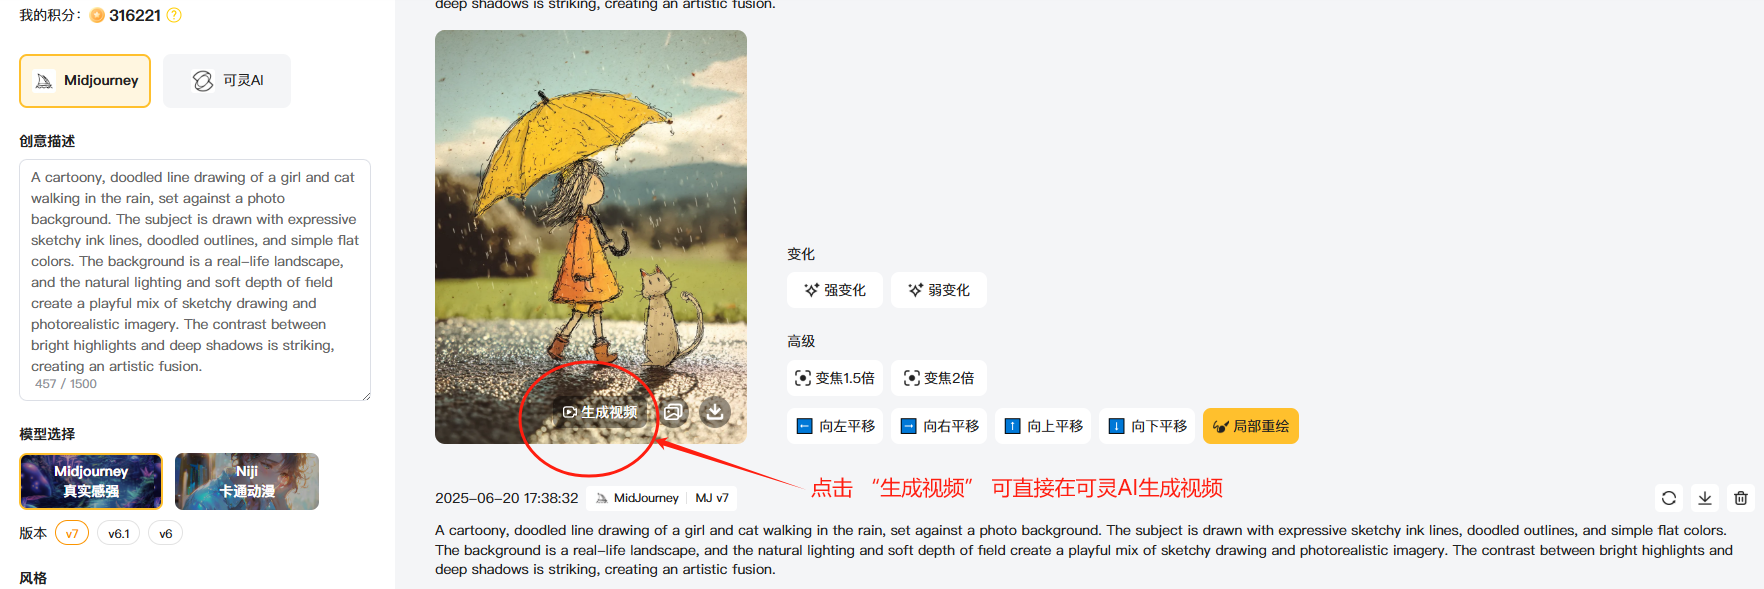Click 强变化 strong variation button
Screen dimensions: 1764x589
[835, 290]
